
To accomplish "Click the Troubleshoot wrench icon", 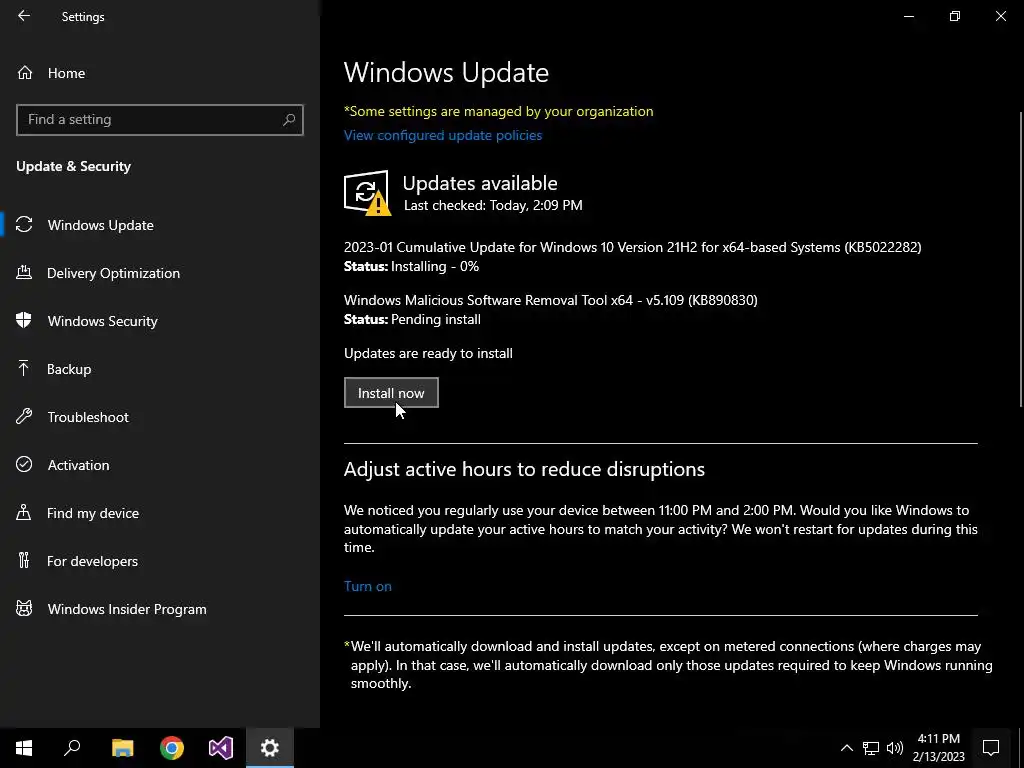I will pyautogui.click(x=24, y=417).
